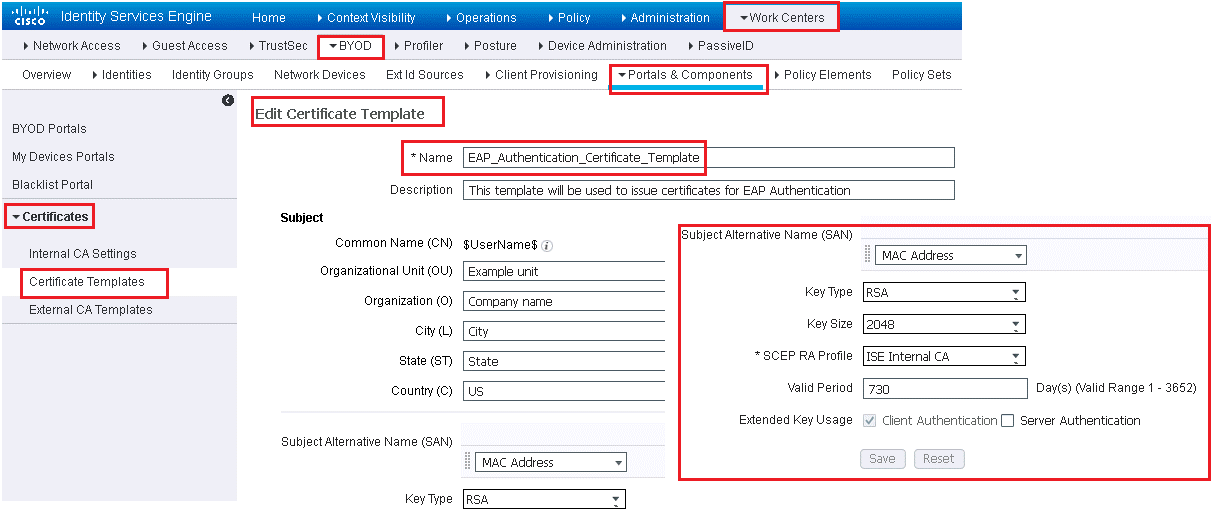Open Key Type RSA dropdown in right panel
Viewport: 1223px width, 518px height.
pyautogui.click(x=943, y=293)
